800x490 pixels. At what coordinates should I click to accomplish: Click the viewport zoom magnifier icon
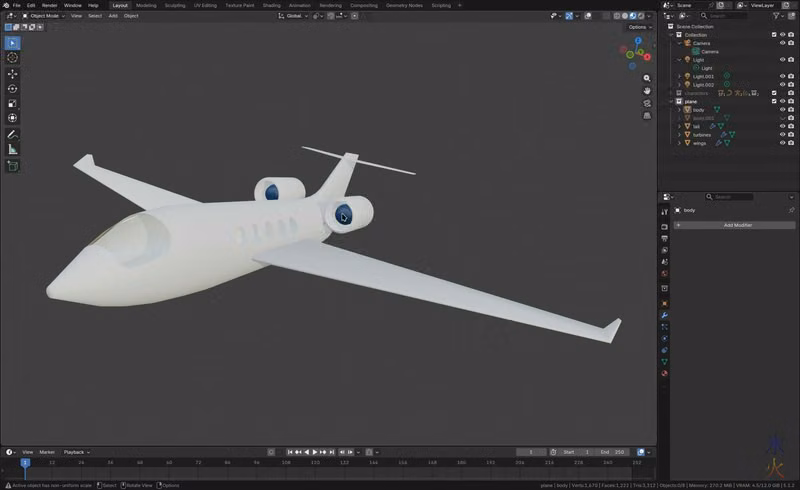[647, 78]
